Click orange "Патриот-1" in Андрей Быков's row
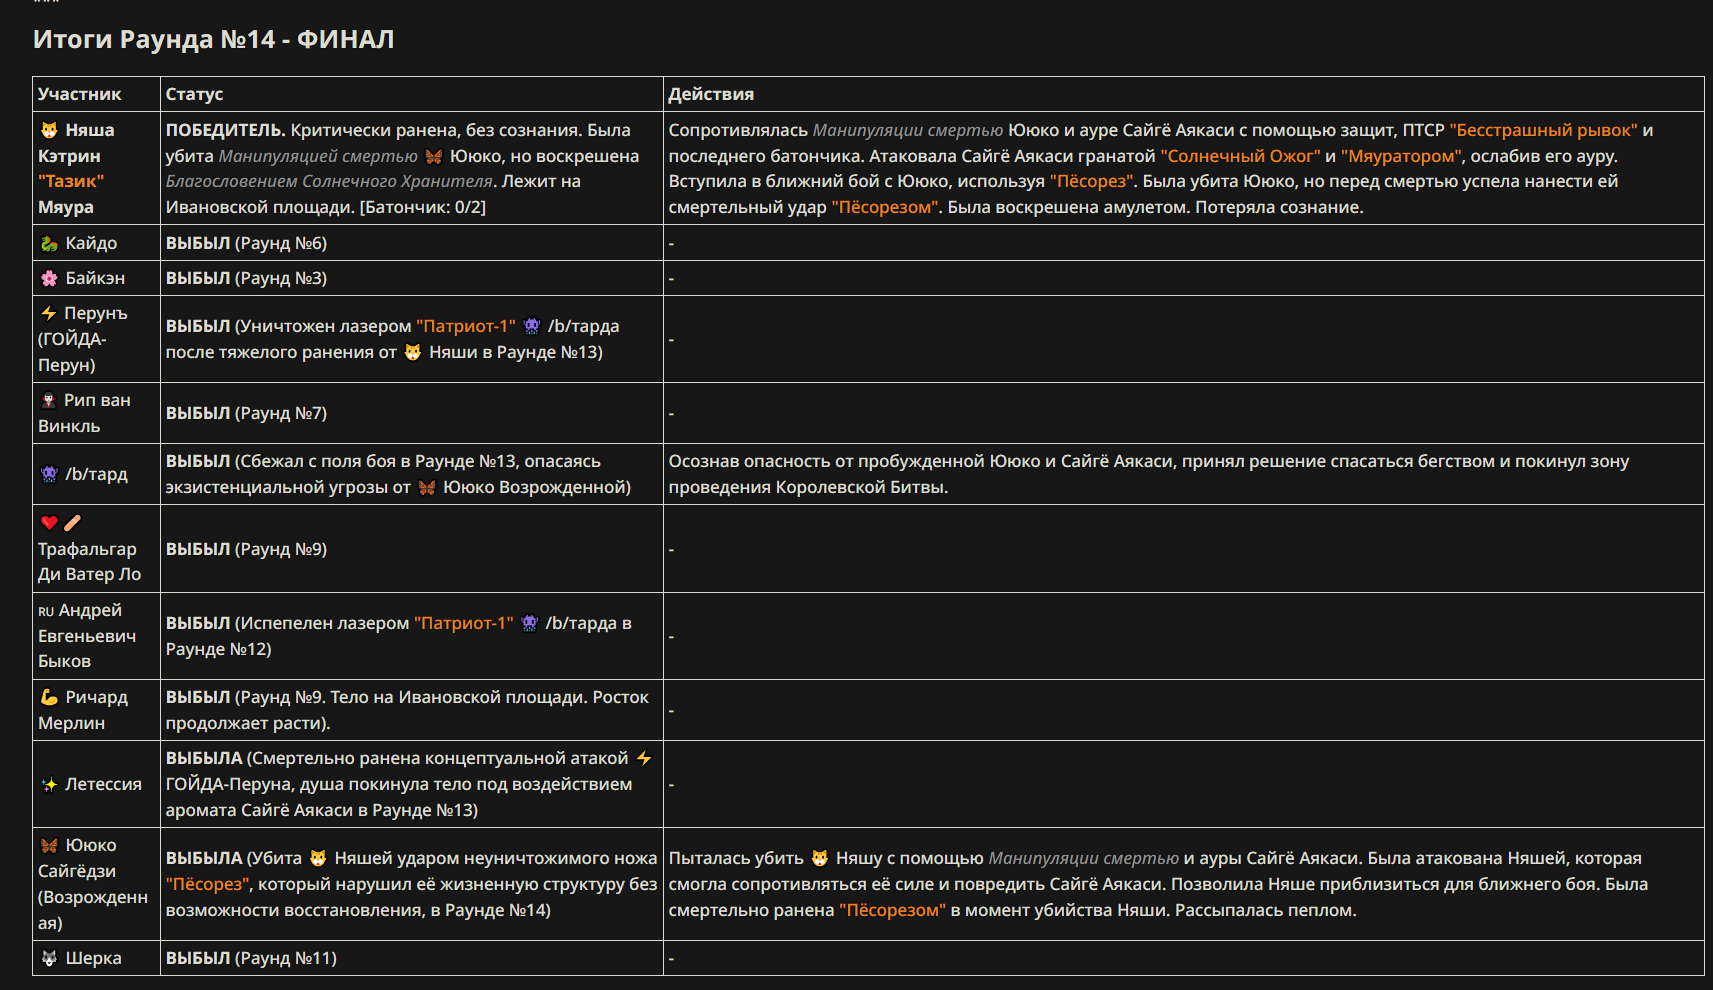The width and height of the screenshot is (1713, 990). (x=464, y=623)
